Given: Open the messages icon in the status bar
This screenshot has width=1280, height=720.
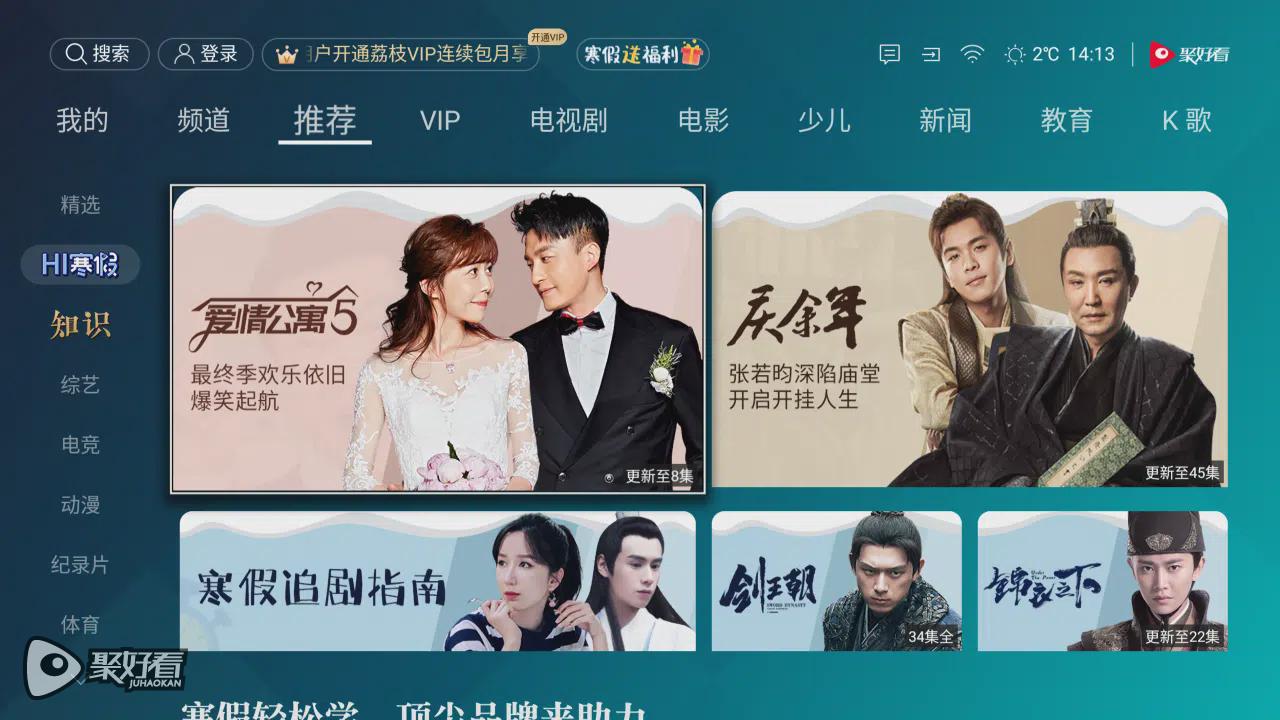Looking at the screenshot, I should tap(889, 54).
